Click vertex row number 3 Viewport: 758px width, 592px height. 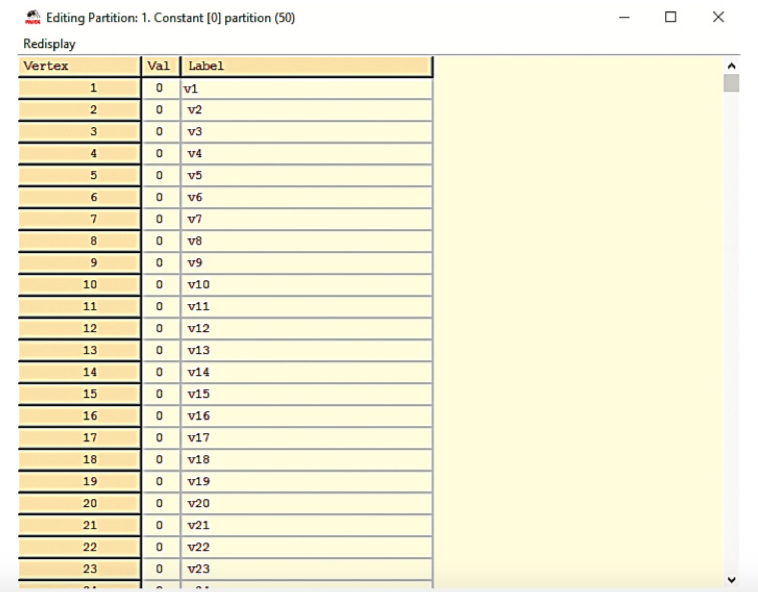pos(79,132)
